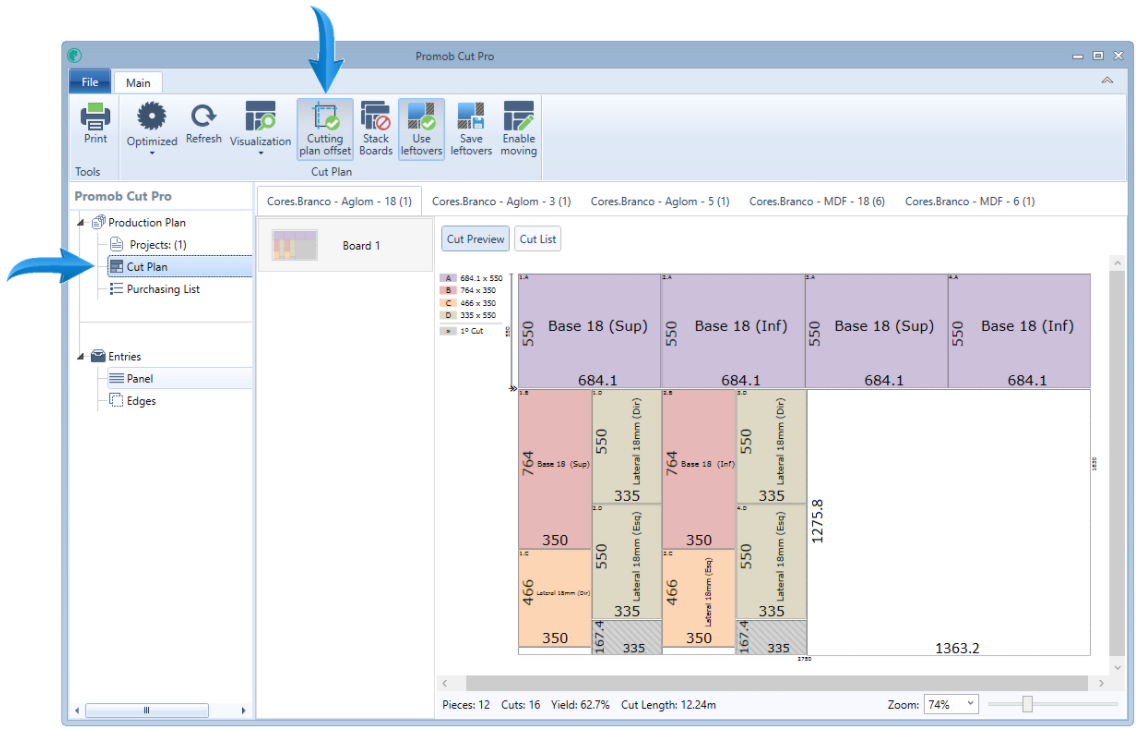Click the Purchasing List icon
The image size is (1136, 730).
[116, 289]
